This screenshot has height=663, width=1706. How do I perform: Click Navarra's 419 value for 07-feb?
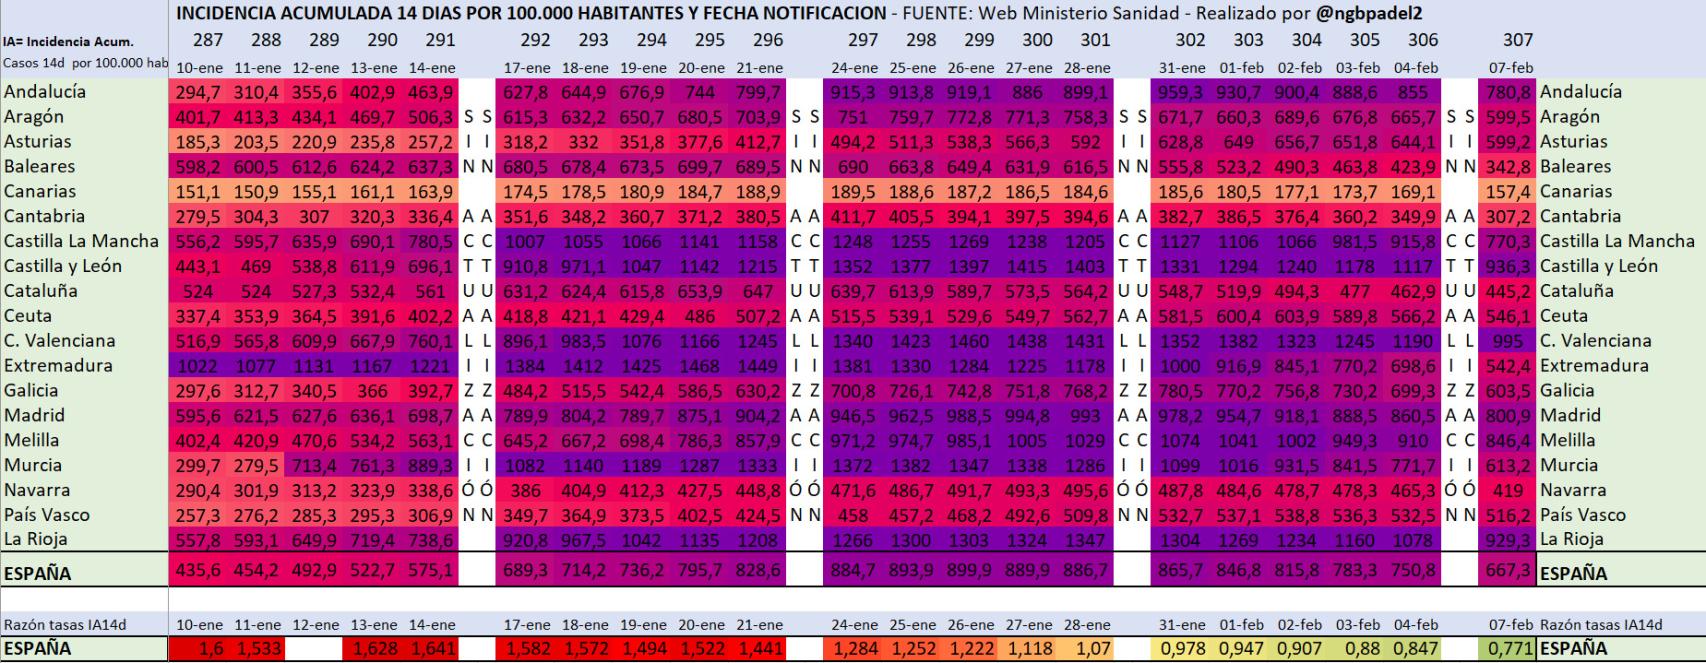1509,490
